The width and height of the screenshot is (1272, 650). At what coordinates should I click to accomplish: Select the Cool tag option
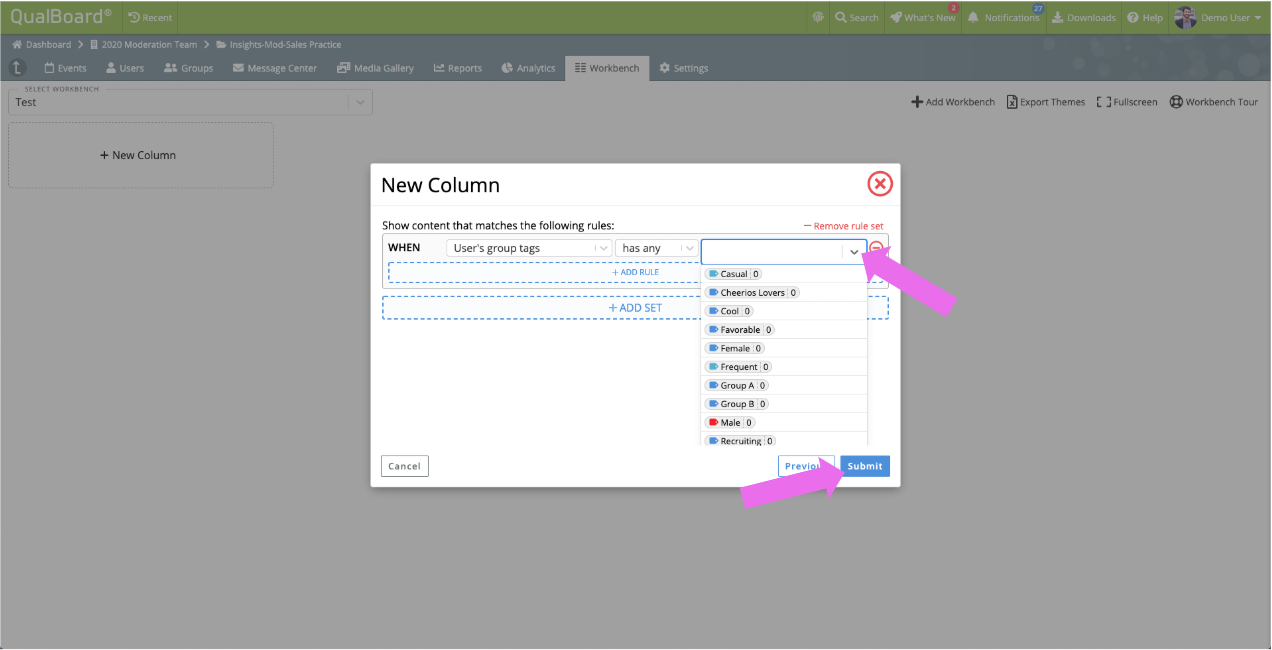click(784, 311)
